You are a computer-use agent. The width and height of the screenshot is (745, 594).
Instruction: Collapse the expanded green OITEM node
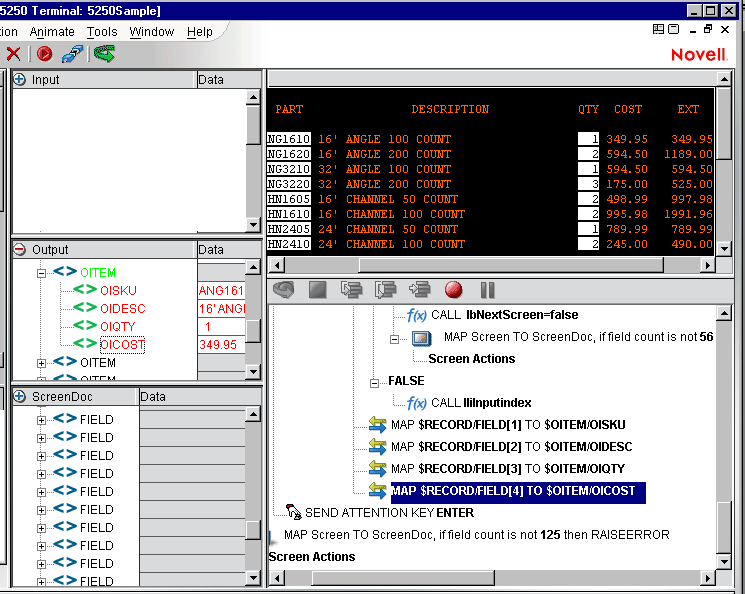click(x=42, y=272)
